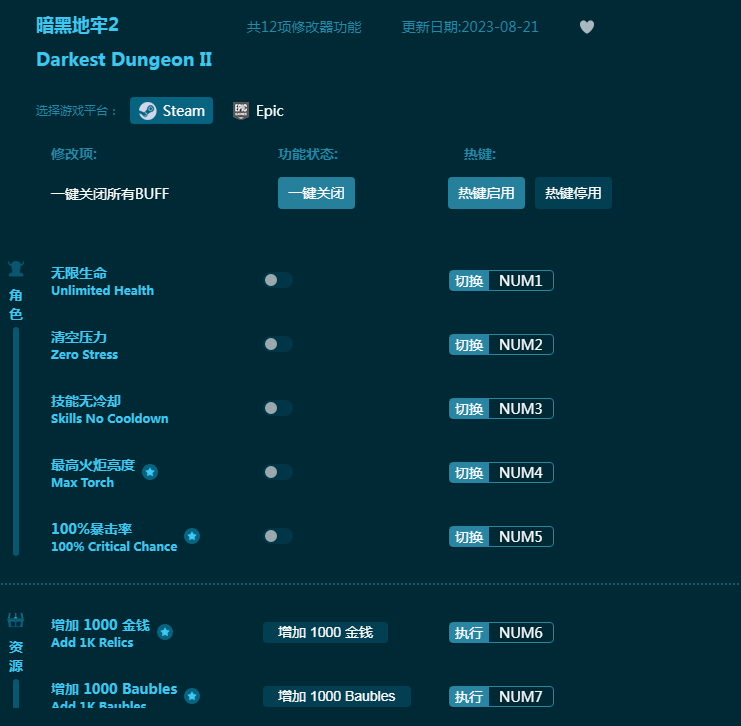Switch to Epic platform tab
Screen dimensions: 741x726
point(258,111)
